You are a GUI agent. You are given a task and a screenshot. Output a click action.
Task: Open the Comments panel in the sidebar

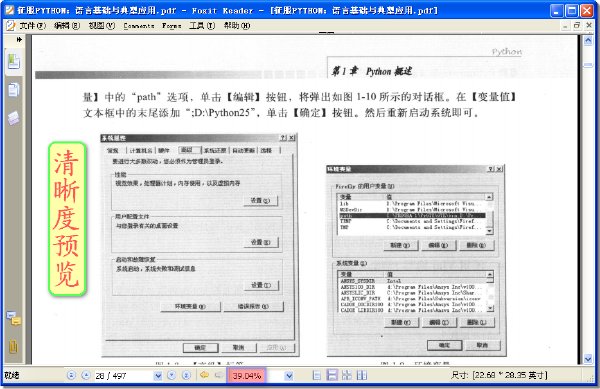(14, 318)
